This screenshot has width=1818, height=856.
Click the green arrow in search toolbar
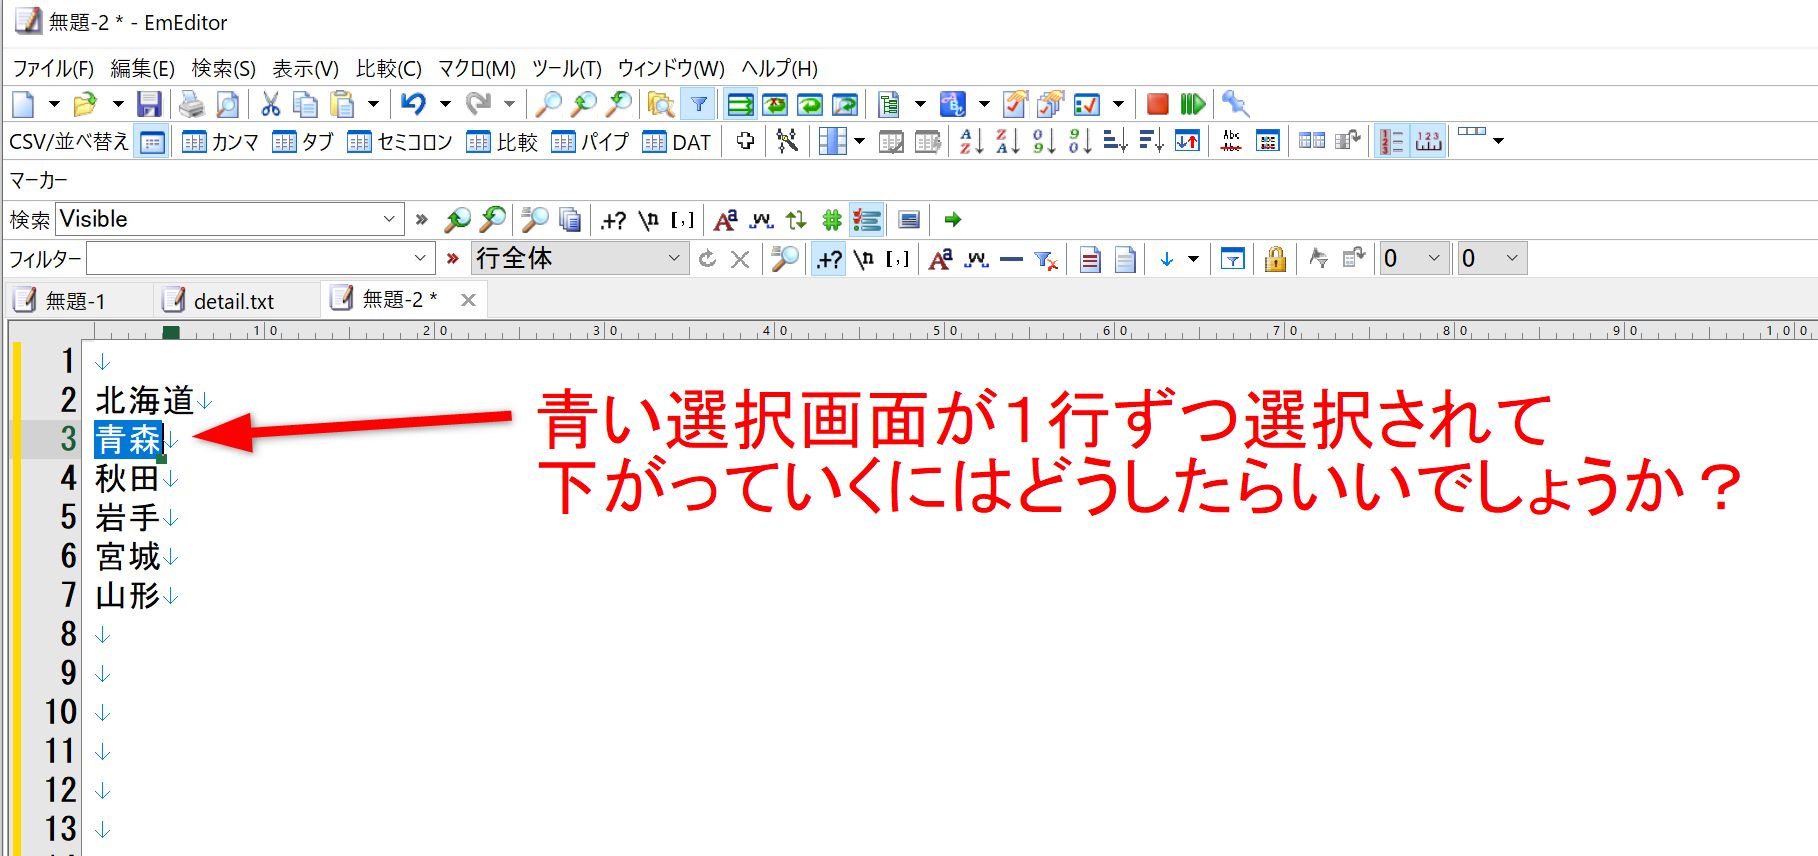point(952,219)
